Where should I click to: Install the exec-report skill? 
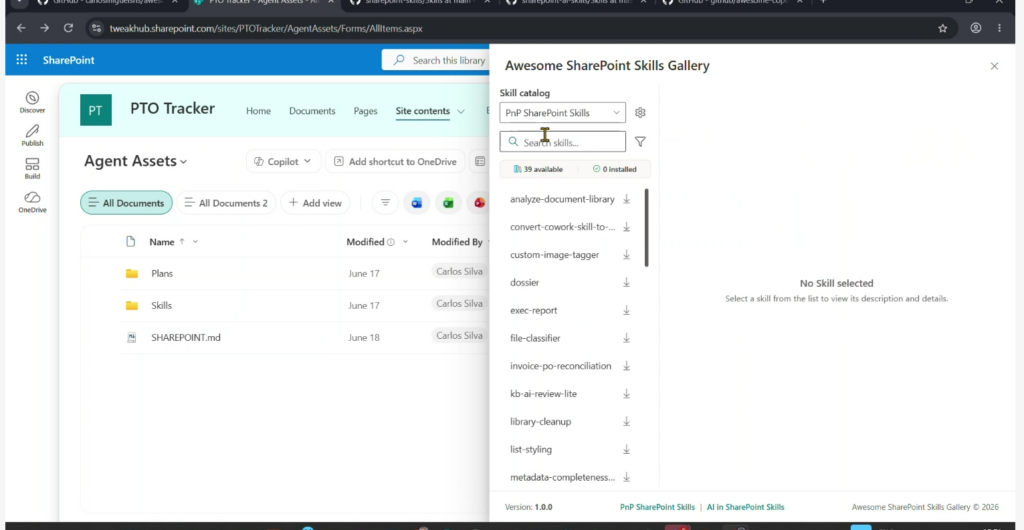626,311
